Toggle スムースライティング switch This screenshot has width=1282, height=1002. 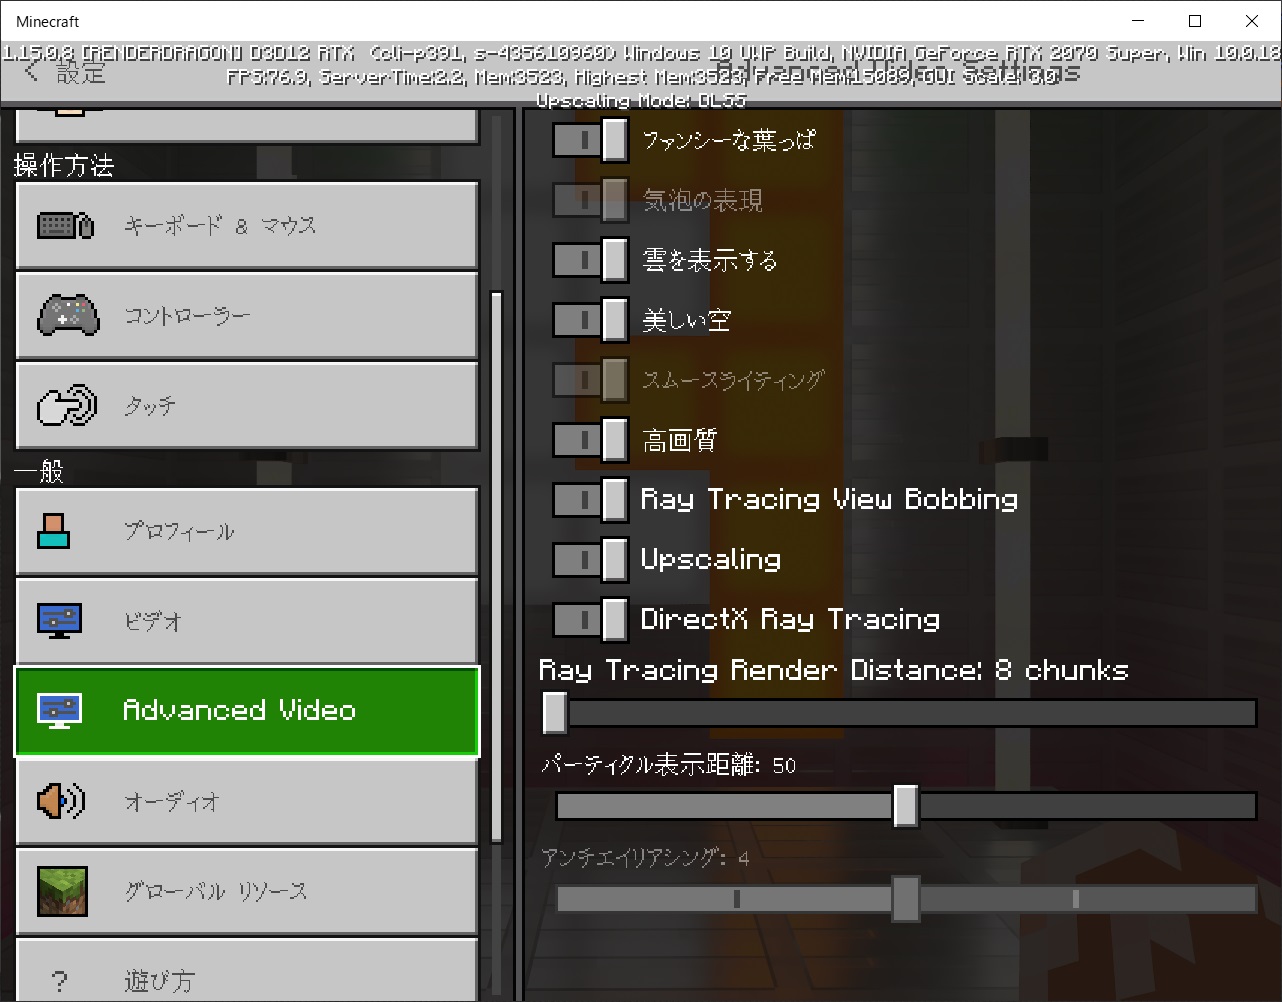pos(590,380)
